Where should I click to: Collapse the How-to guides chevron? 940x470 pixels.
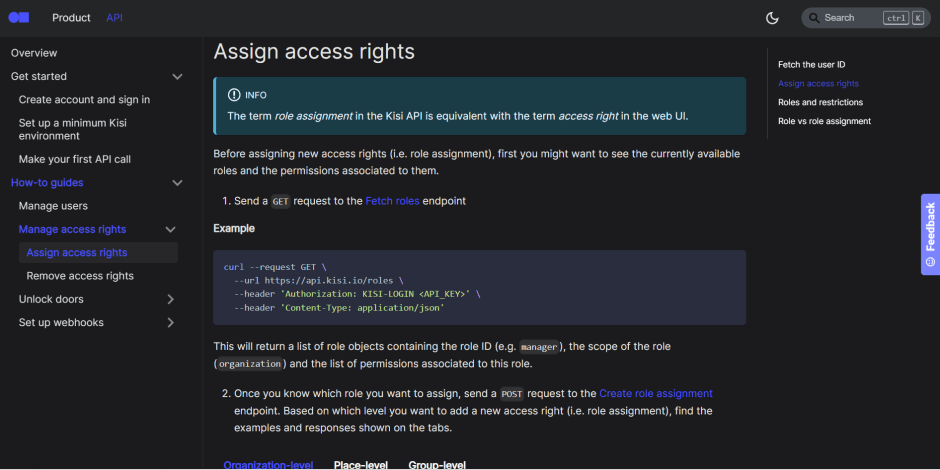(177, 183)
